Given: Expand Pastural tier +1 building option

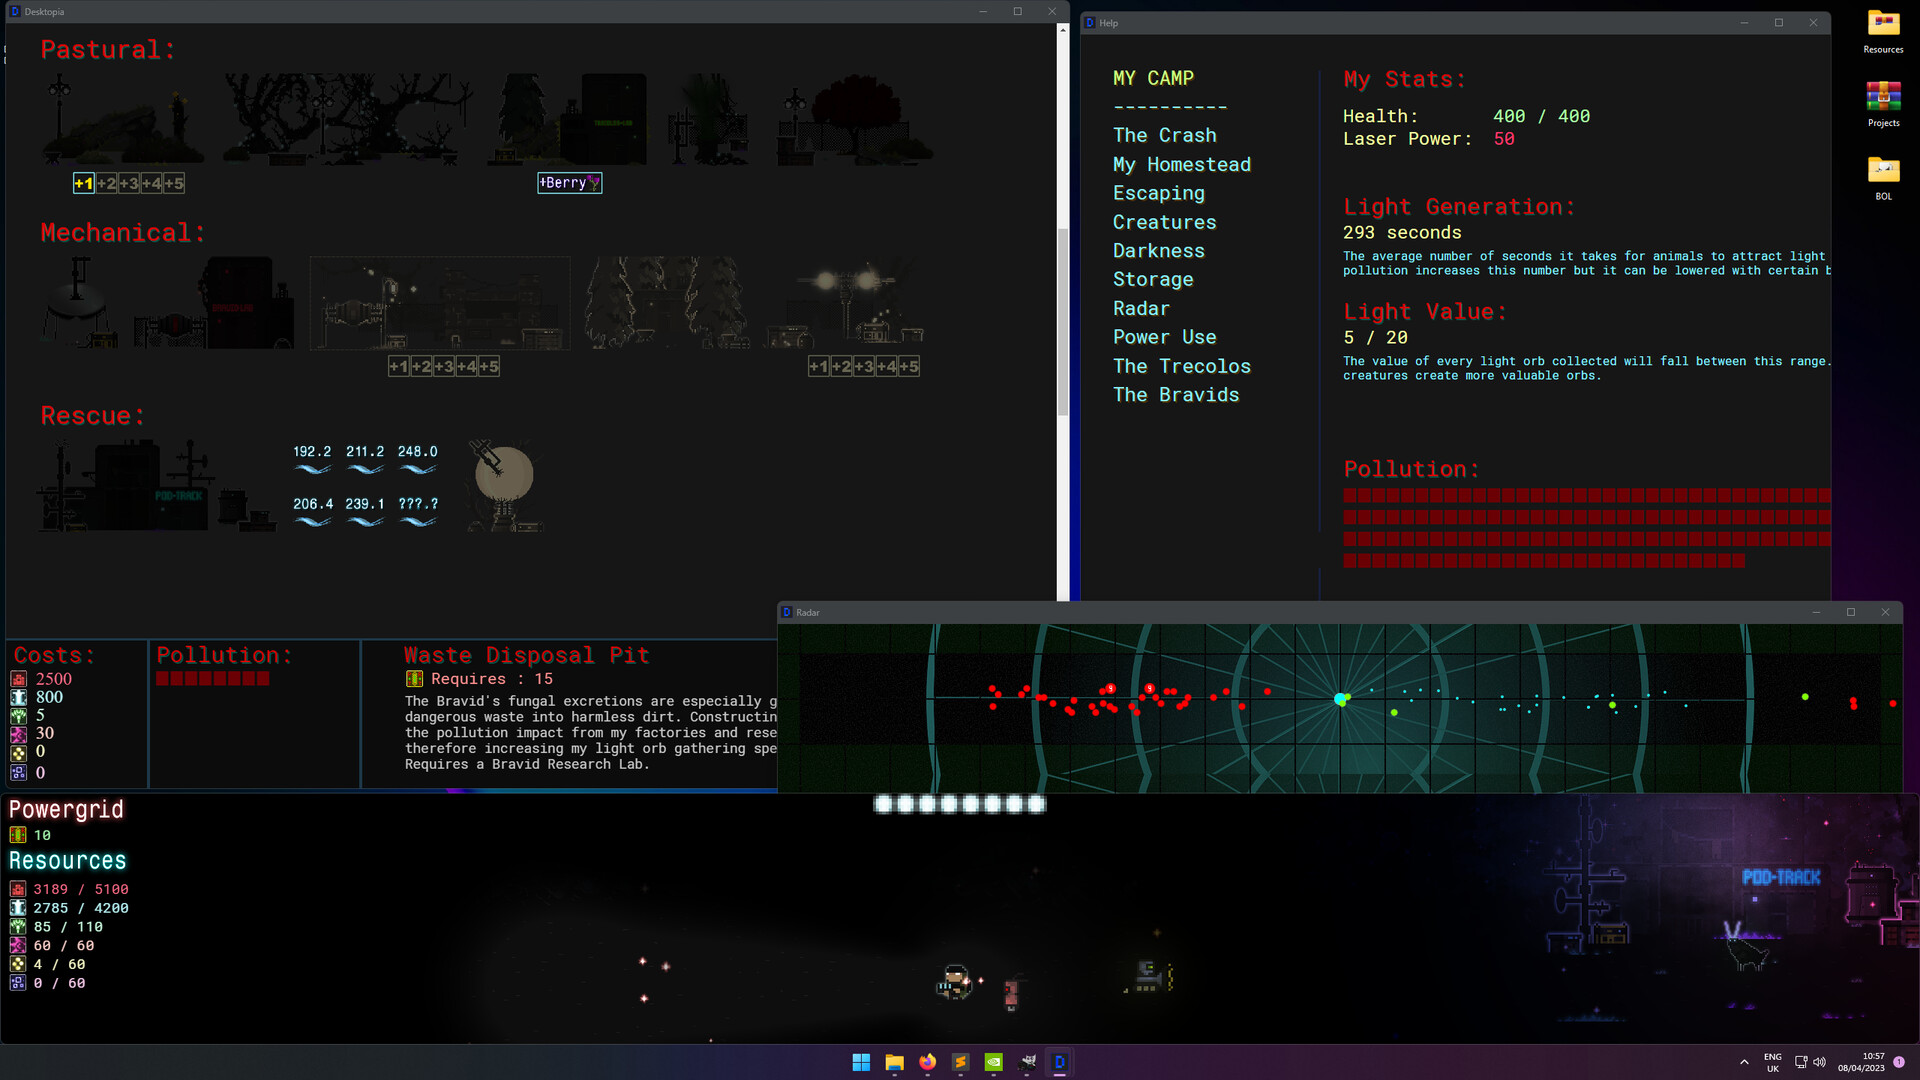Looking at the screenshot, I should click(x=82, y=182).
